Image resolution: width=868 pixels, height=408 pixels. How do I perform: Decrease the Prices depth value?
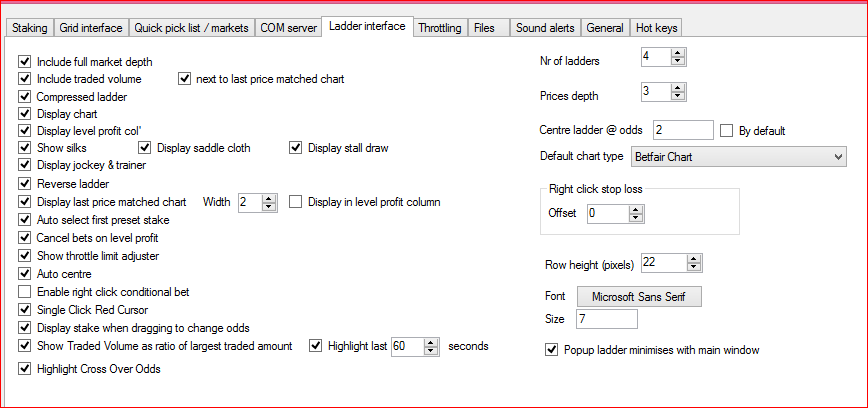(678, 97)
